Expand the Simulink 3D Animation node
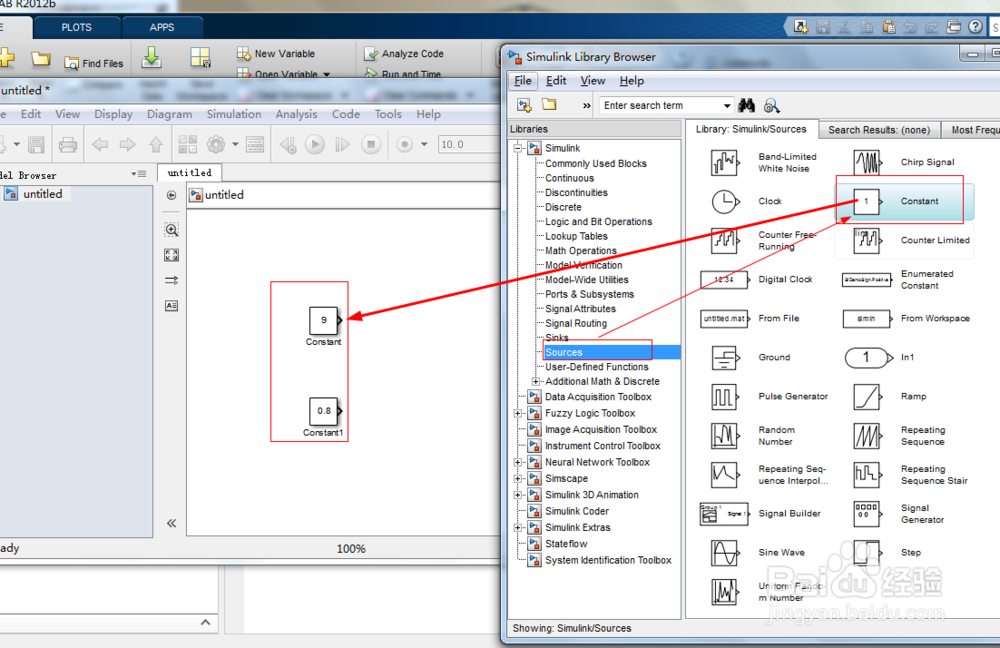The width and height of the screenshot is (1000, 648). coord(518,495)
